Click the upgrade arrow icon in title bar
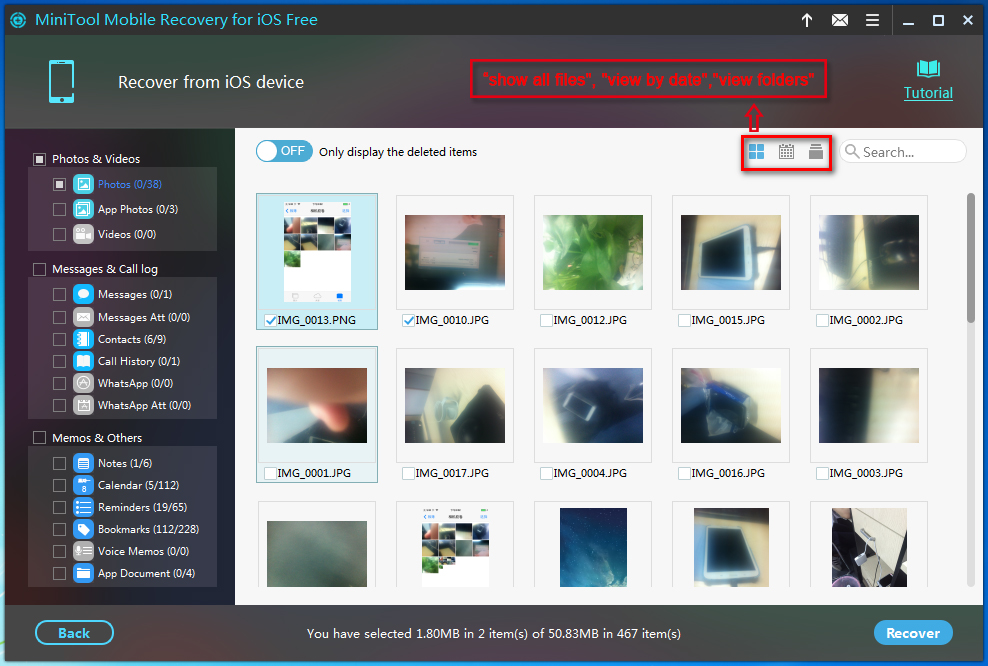Image resolution: width=988 pixels, height=666 pixels. (807, 20)
